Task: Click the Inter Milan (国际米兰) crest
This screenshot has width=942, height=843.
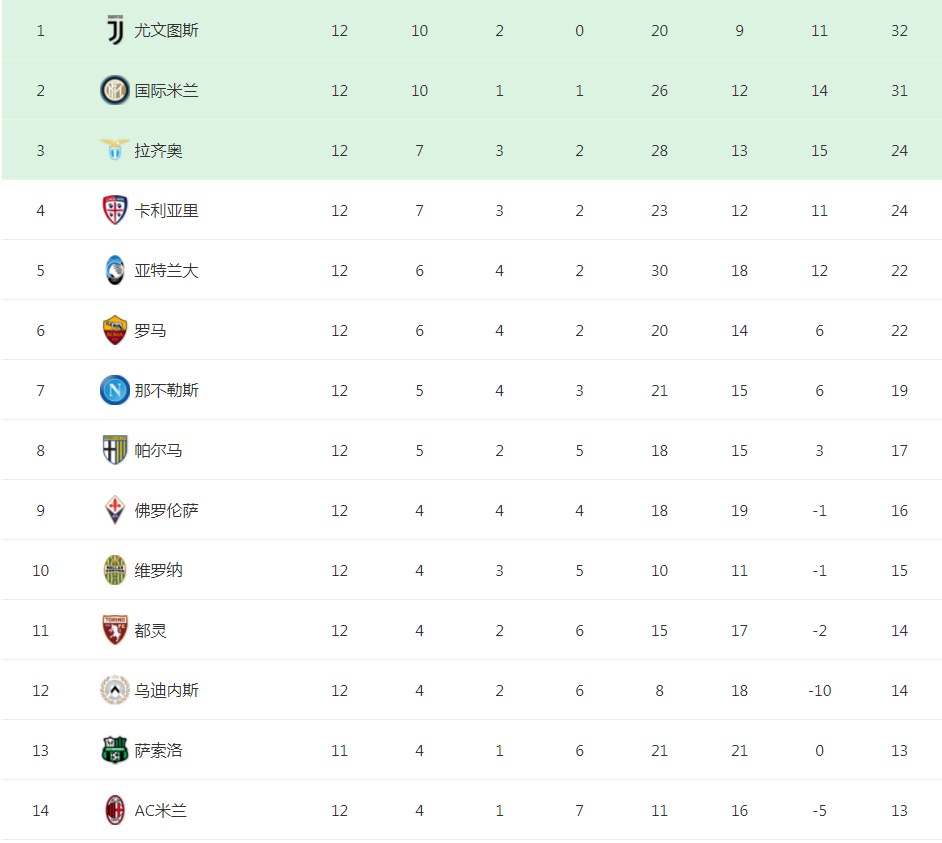Action: tap(115, 90)
